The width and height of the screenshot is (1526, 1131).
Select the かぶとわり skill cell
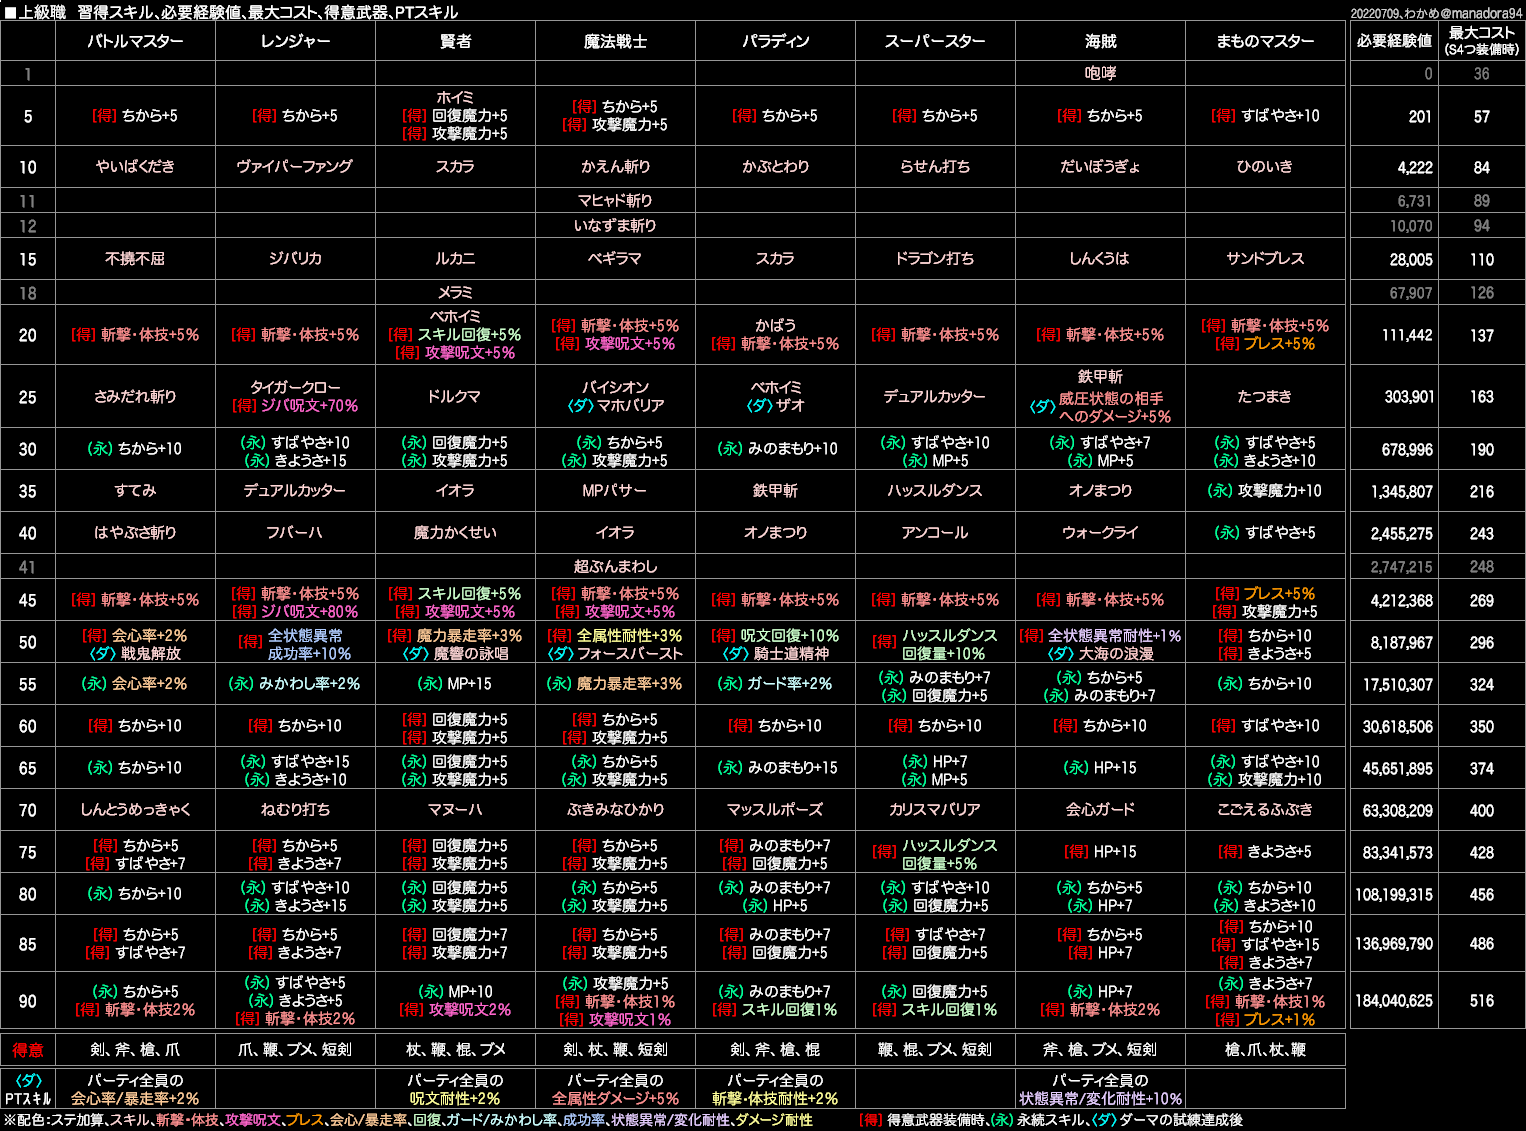coord(775,167)
